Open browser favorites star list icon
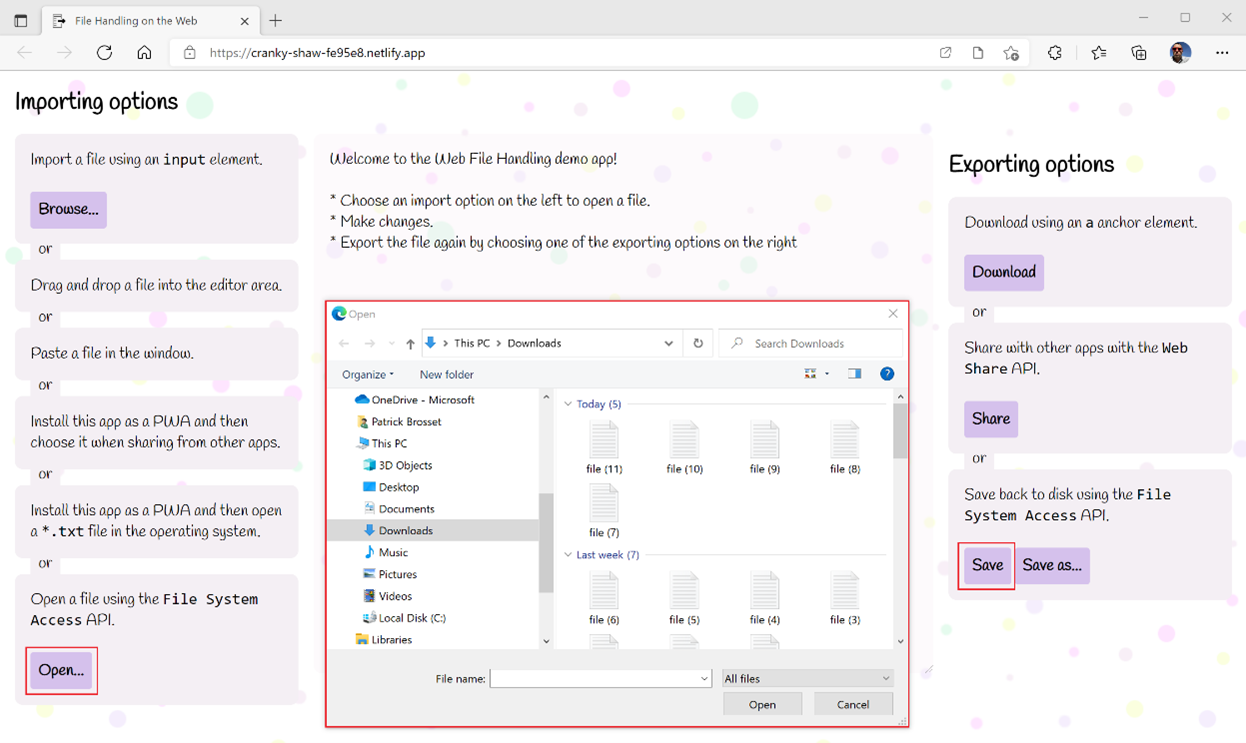The image size is (1246, 743). pos(1099,53)
